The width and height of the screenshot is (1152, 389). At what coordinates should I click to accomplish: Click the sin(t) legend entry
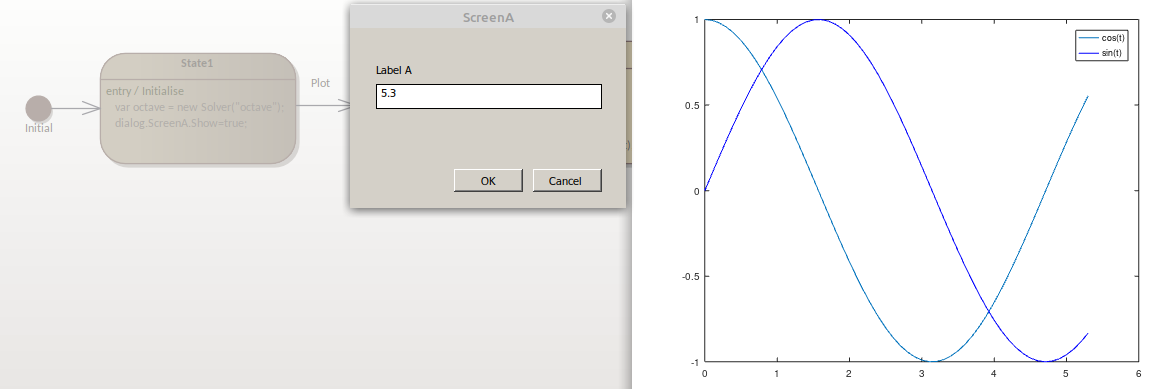pos(1101,54)
